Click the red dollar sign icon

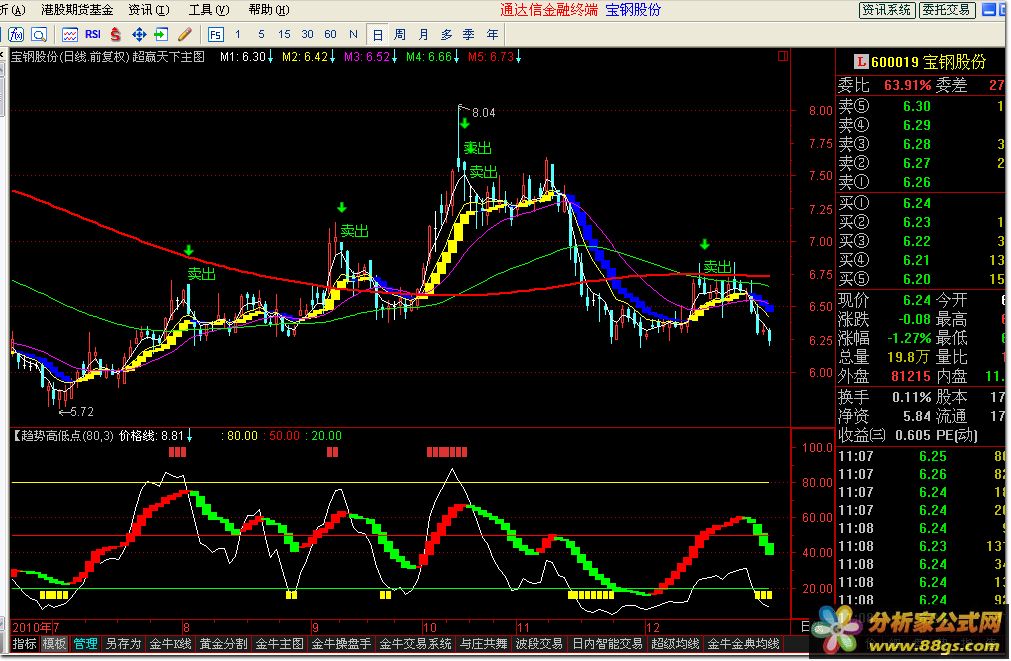tap(115, 35)
